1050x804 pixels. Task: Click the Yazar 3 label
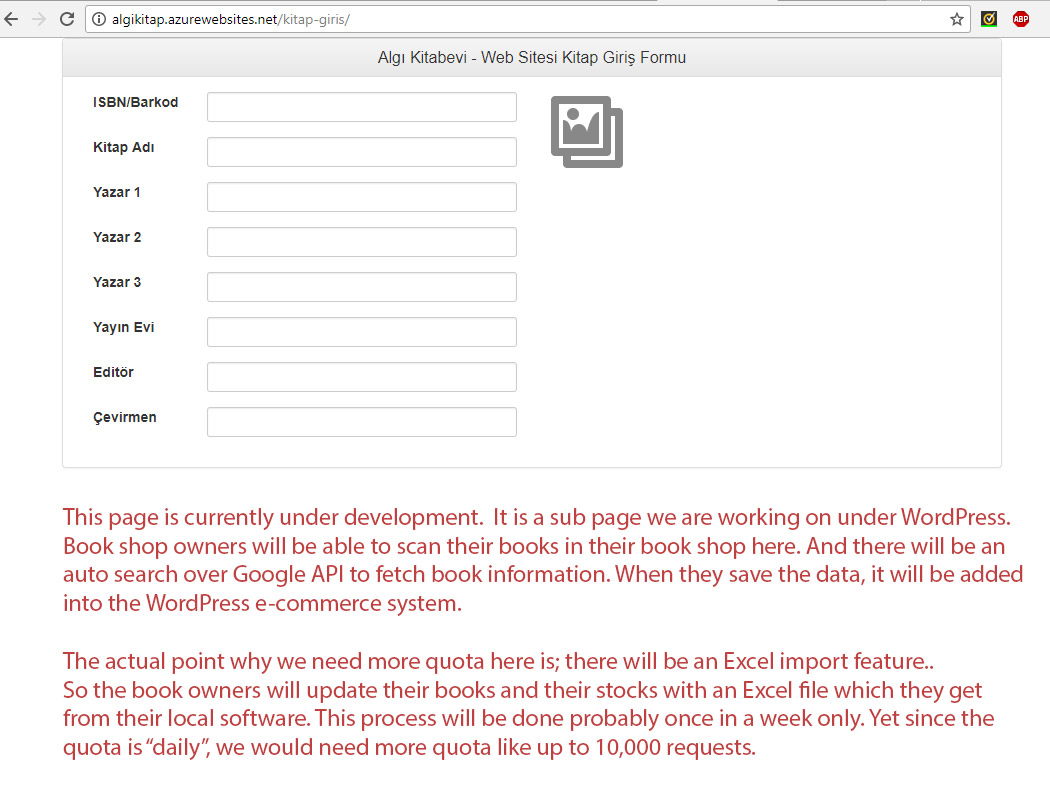coord(117,282)
